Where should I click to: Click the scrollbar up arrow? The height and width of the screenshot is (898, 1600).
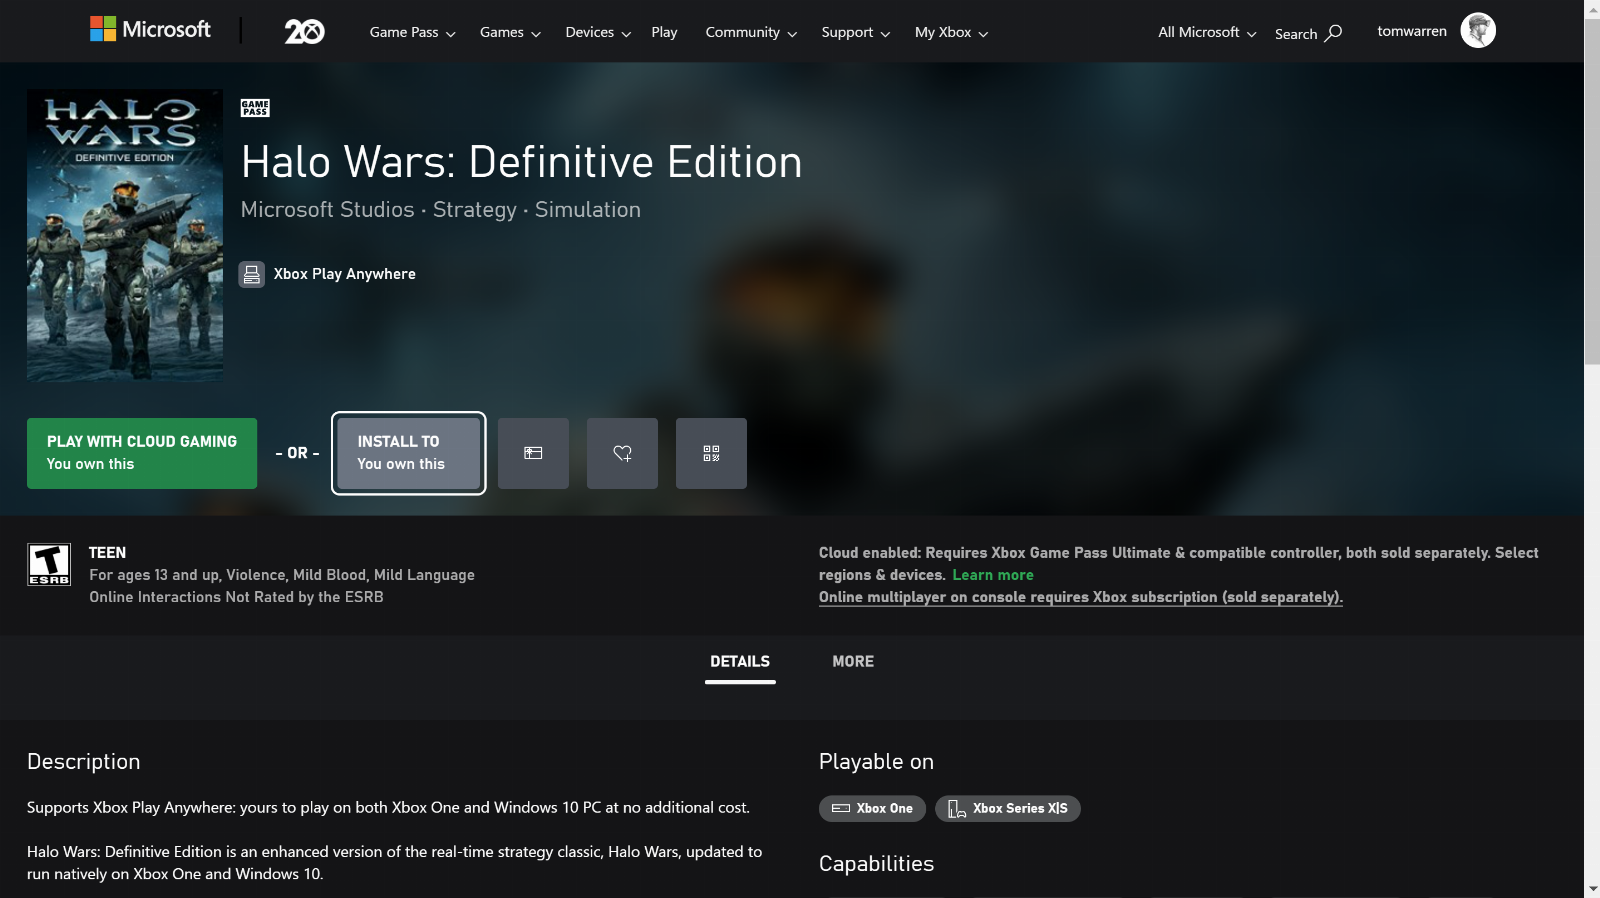1592,8
